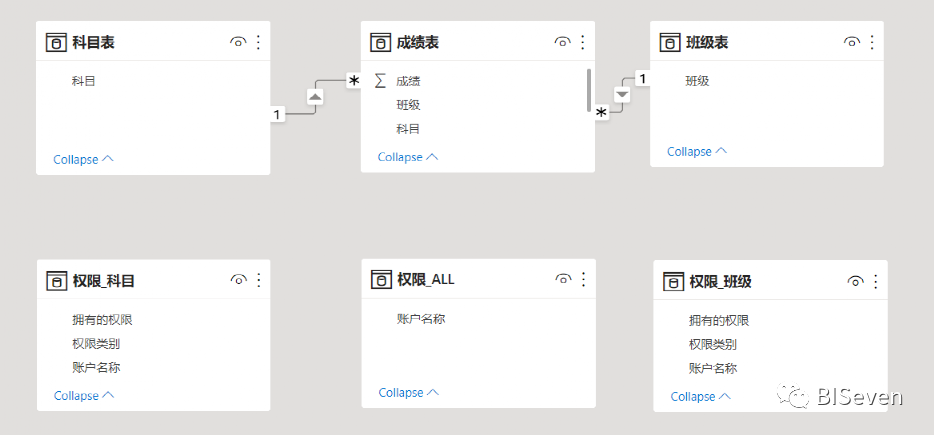Viewport: 934px width, 435px height.
Task: Hide the 成绩表 table with eye icon
Action: point(563,42)
